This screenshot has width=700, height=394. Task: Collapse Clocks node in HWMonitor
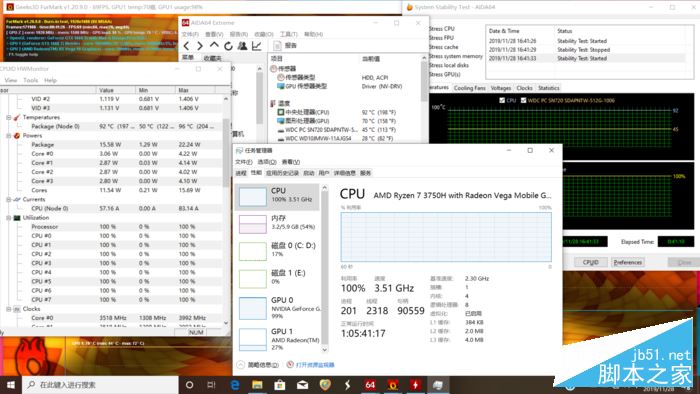click(x=8, y=309)
